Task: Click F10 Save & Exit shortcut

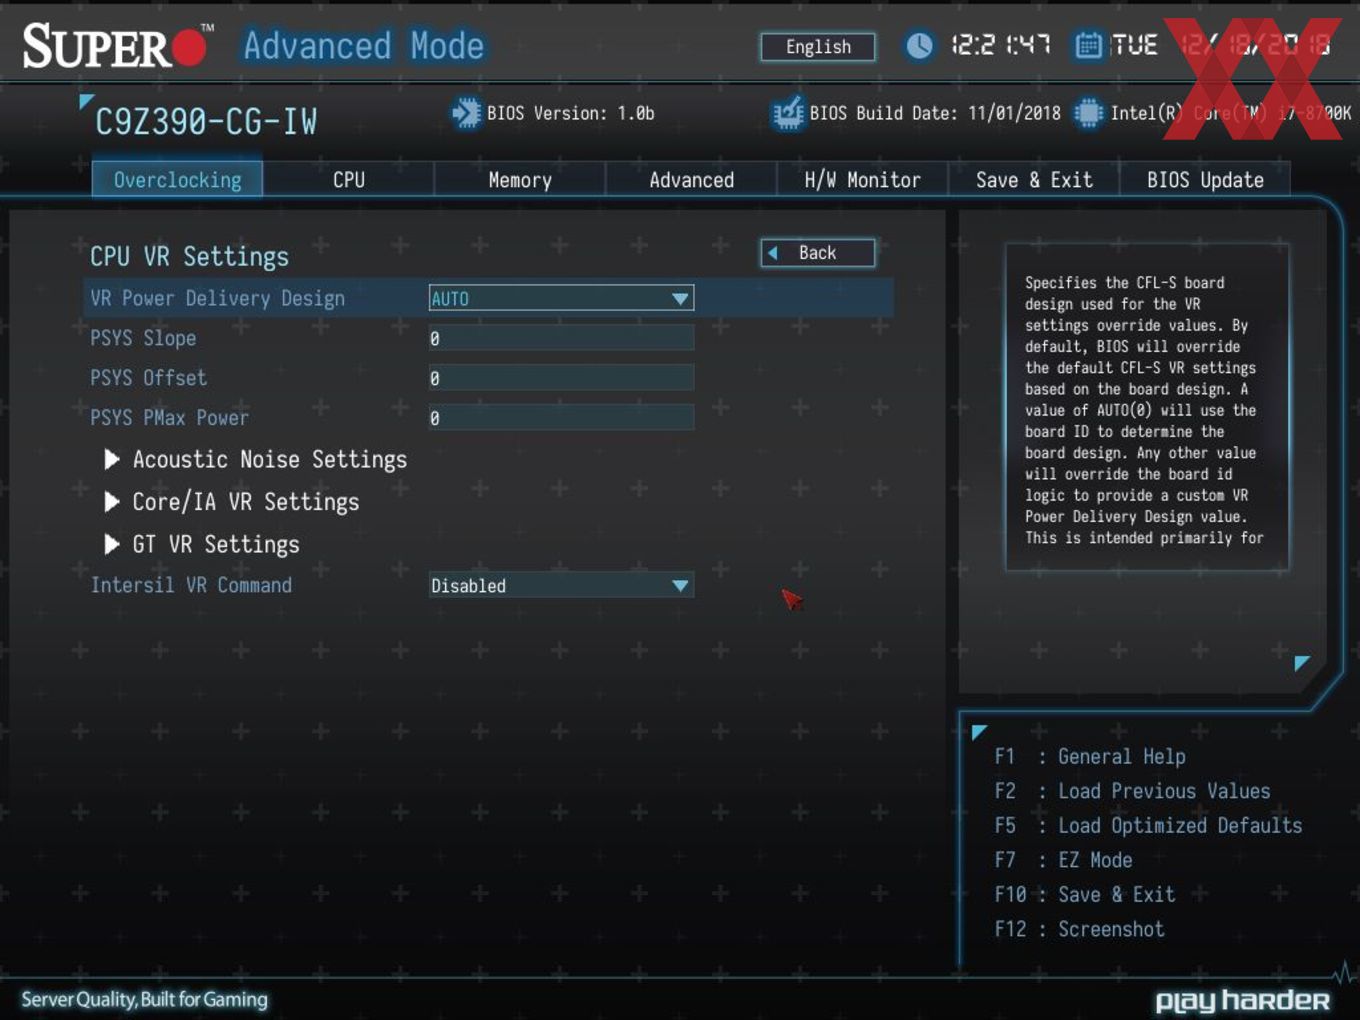Action: pos(1084,895)
